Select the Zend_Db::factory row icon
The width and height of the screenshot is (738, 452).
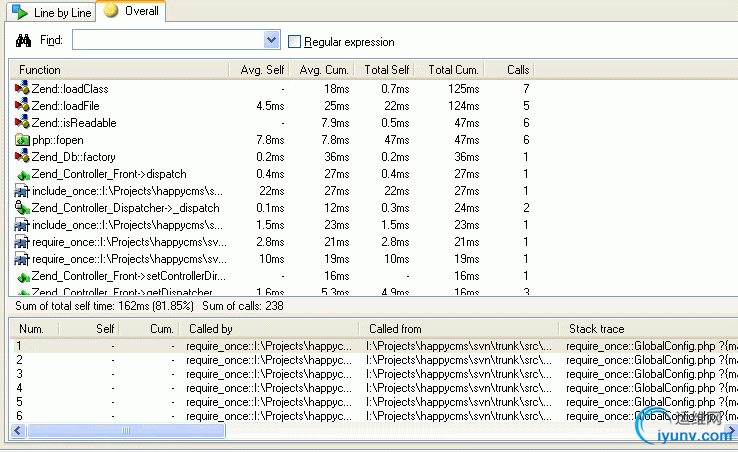pos(22,156)
